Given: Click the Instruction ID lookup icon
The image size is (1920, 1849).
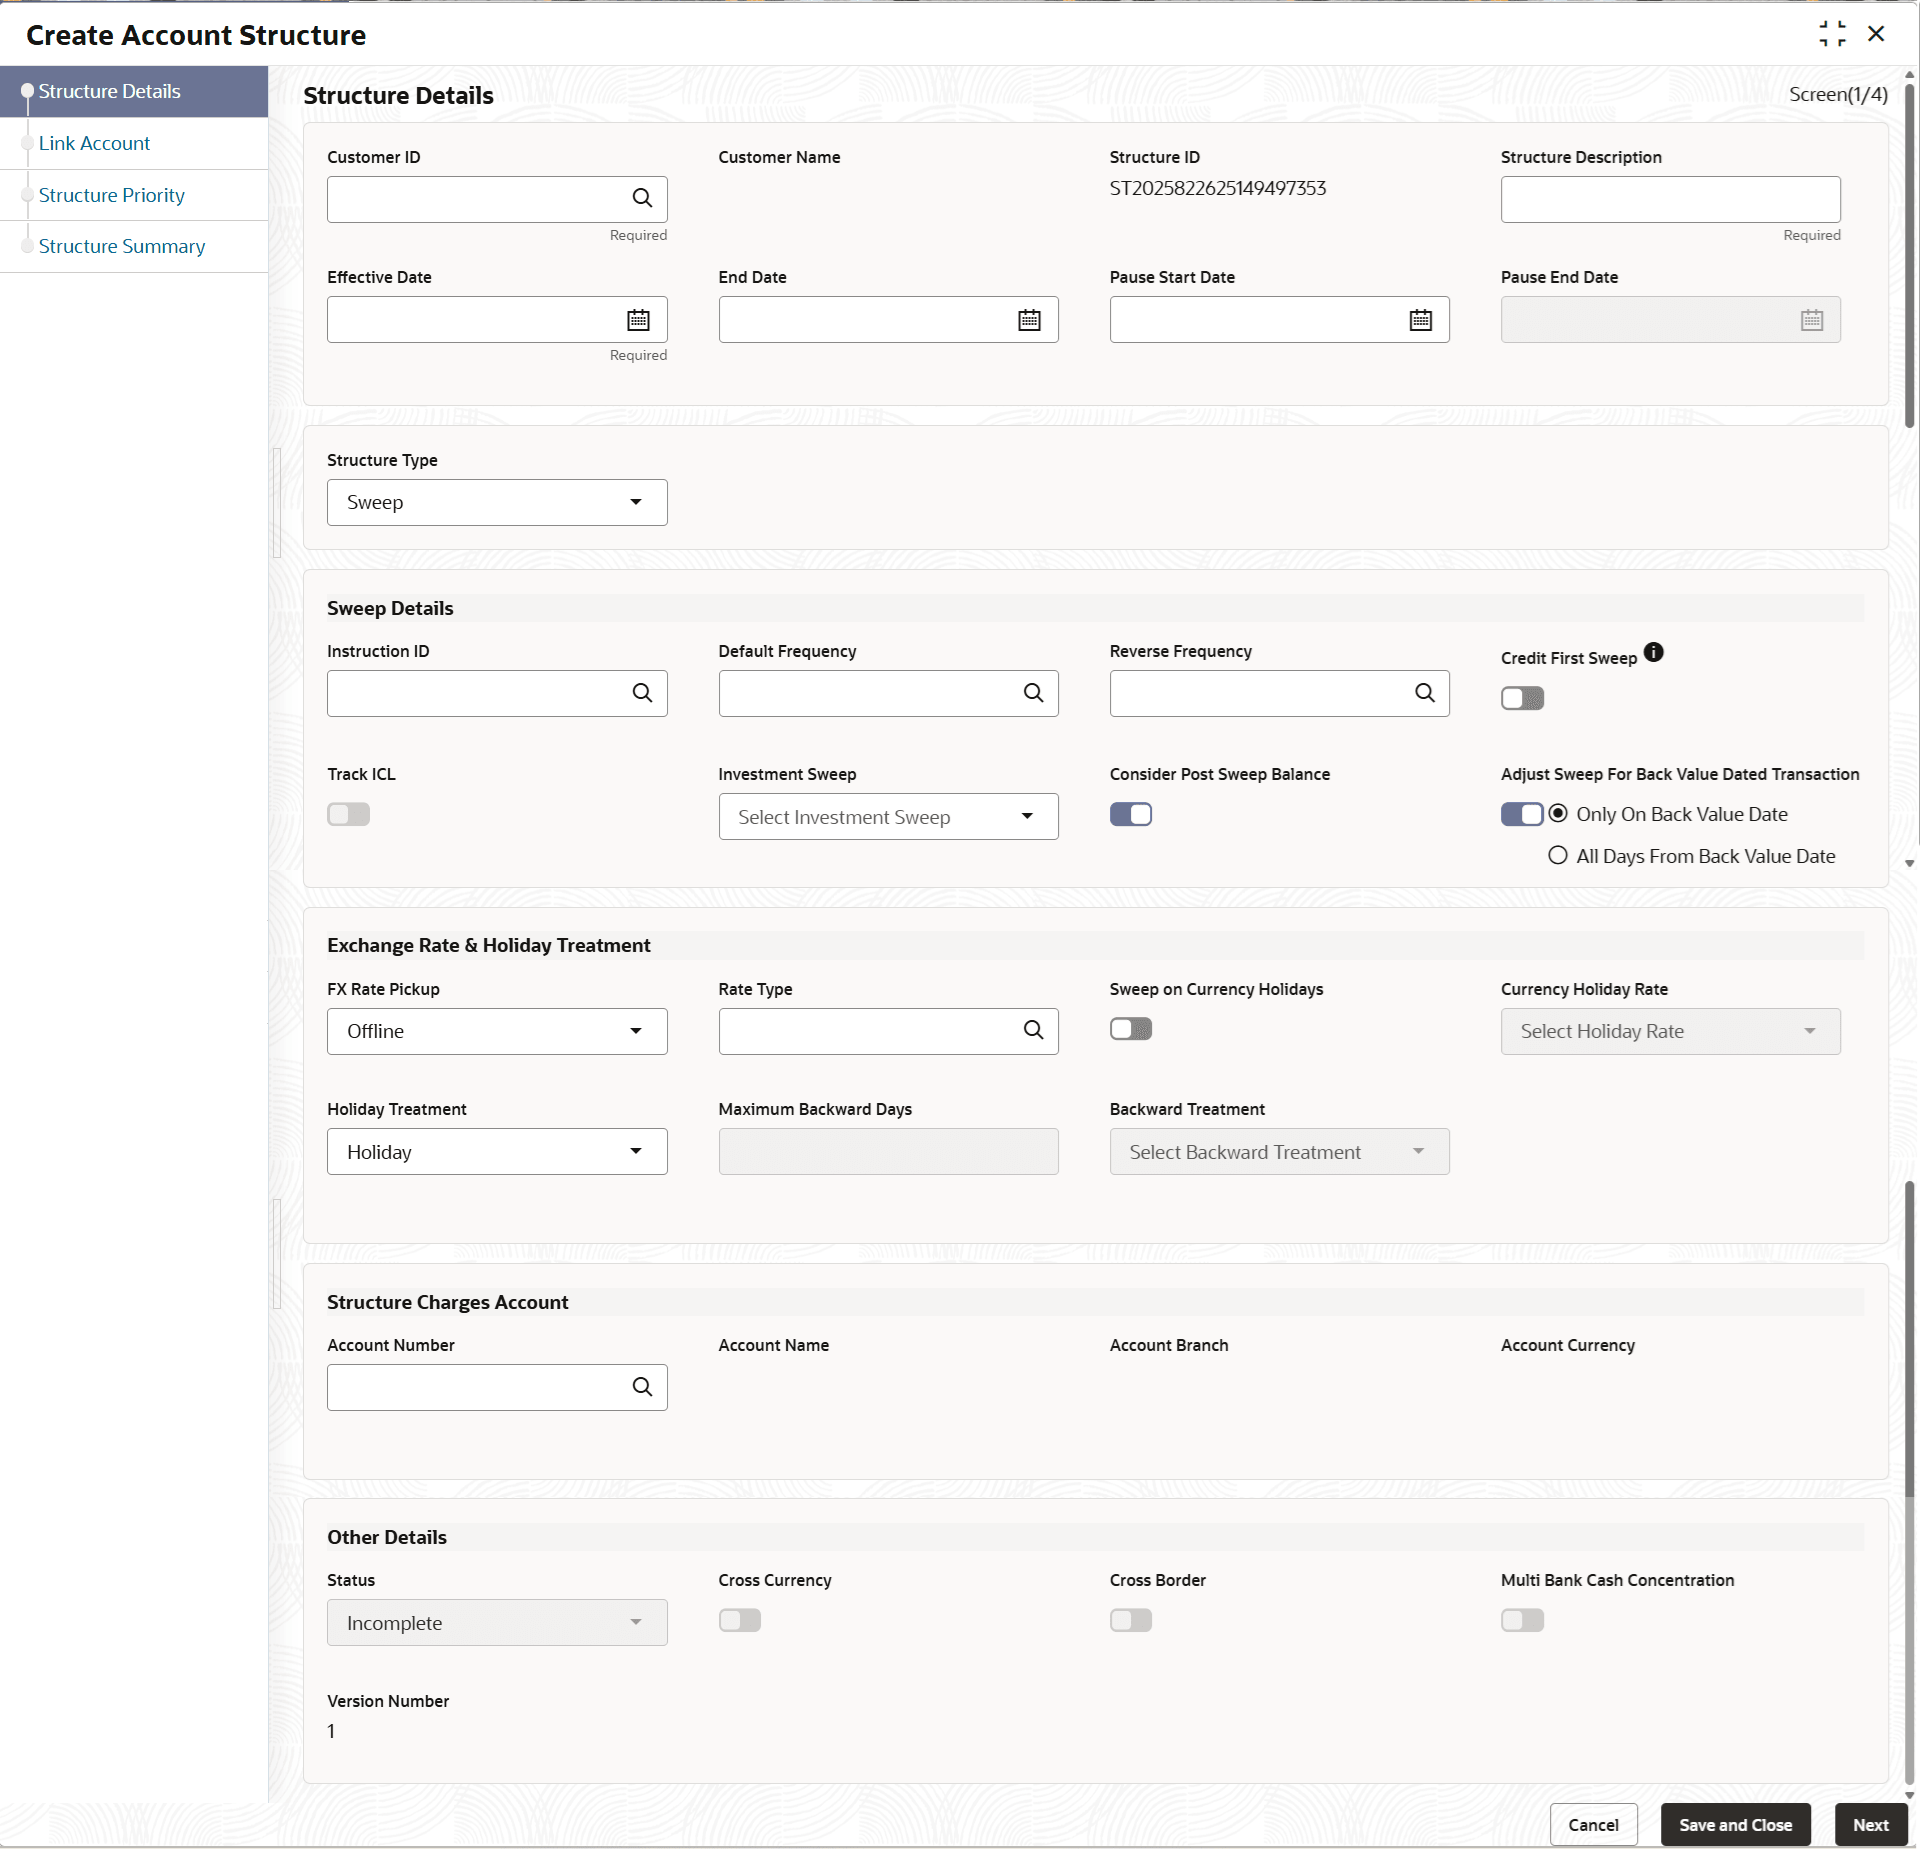Looking at the screenshot, I should coord(642,693).
